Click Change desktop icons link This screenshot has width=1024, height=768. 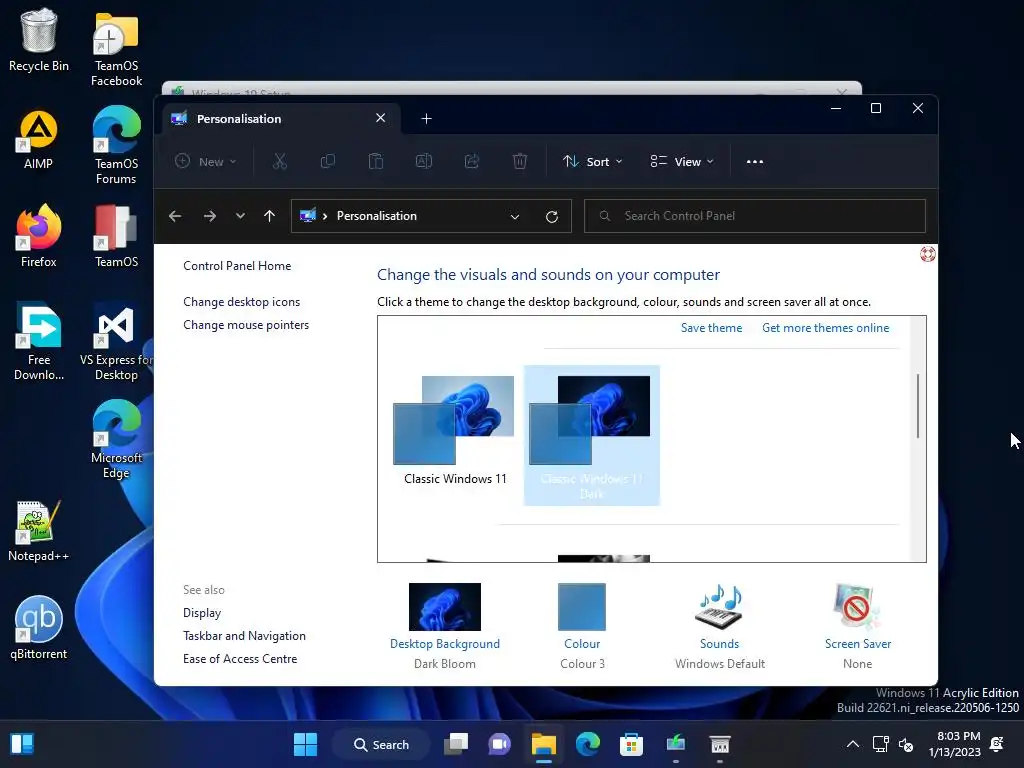tap(242, 302)
